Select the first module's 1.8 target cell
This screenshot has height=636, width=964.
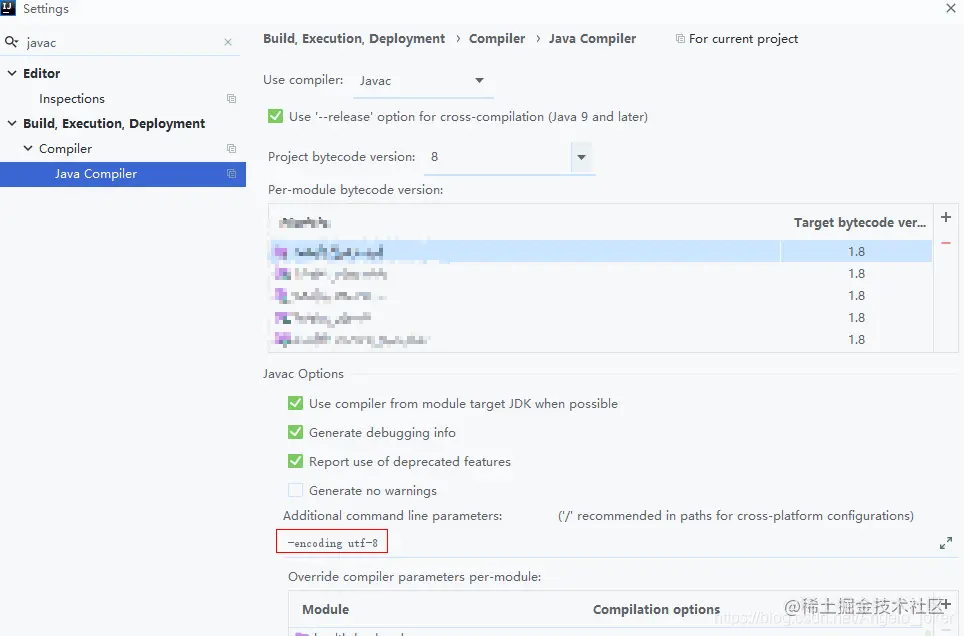(856, 252)
